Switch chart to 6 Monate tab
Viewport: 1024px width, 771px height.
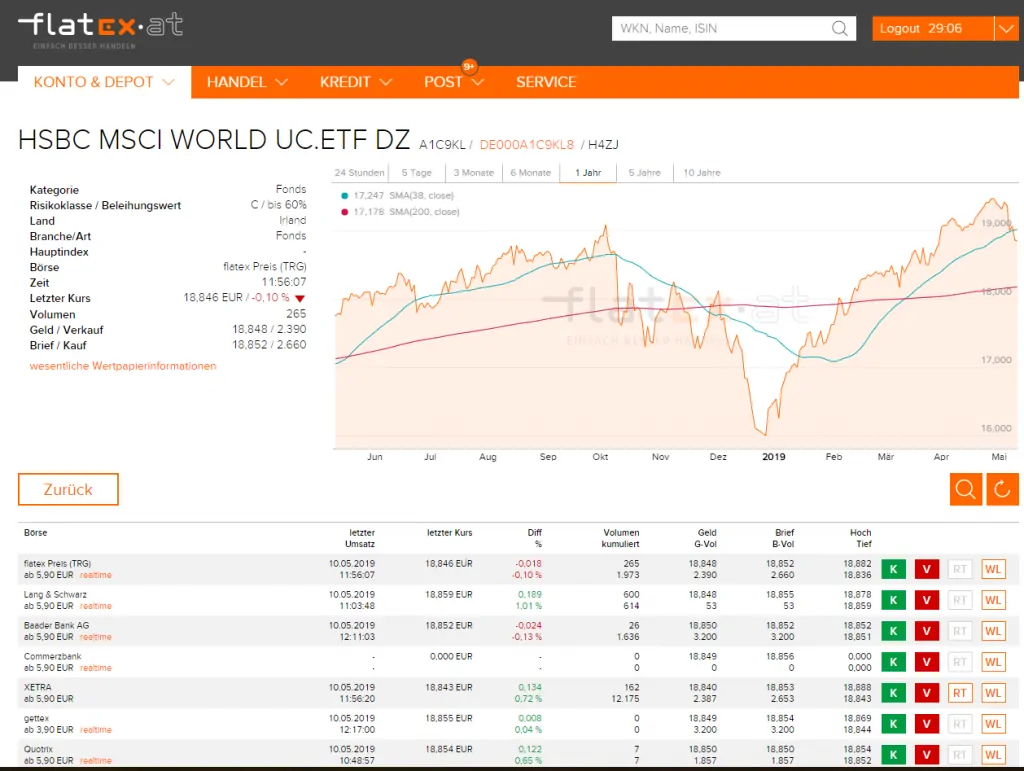(531, 173)
